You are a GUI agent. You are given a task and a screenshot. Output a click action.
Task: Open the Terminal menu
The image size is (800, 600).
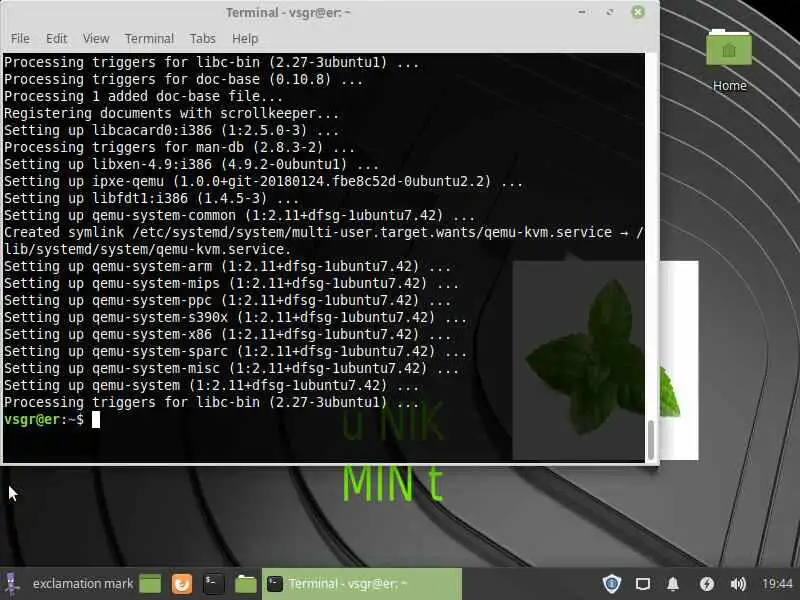click(x=149, y=39)
